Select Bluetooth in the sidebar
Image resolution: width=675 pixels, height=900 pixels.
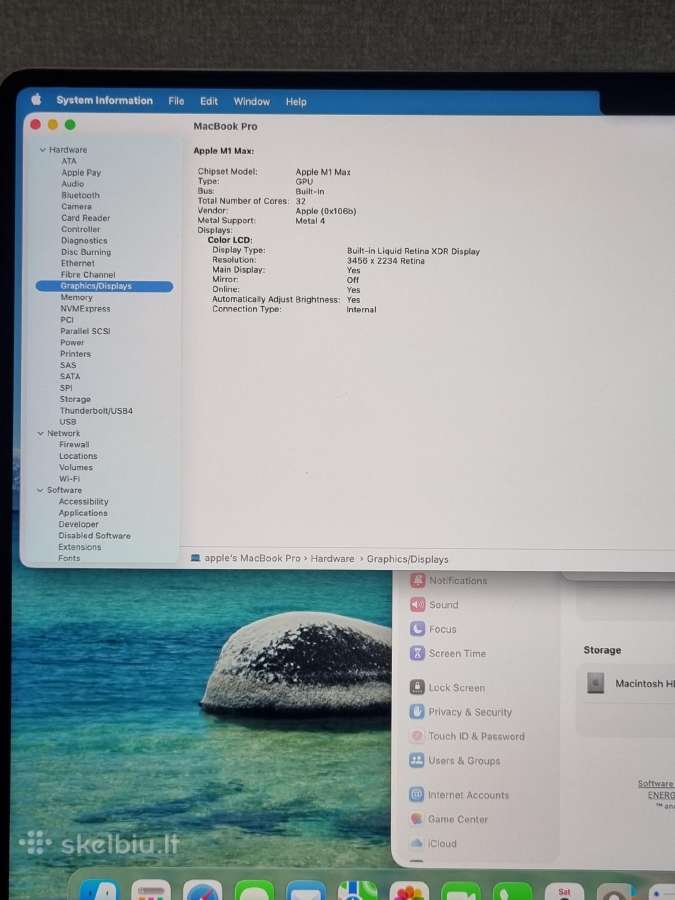click(80, 195)
